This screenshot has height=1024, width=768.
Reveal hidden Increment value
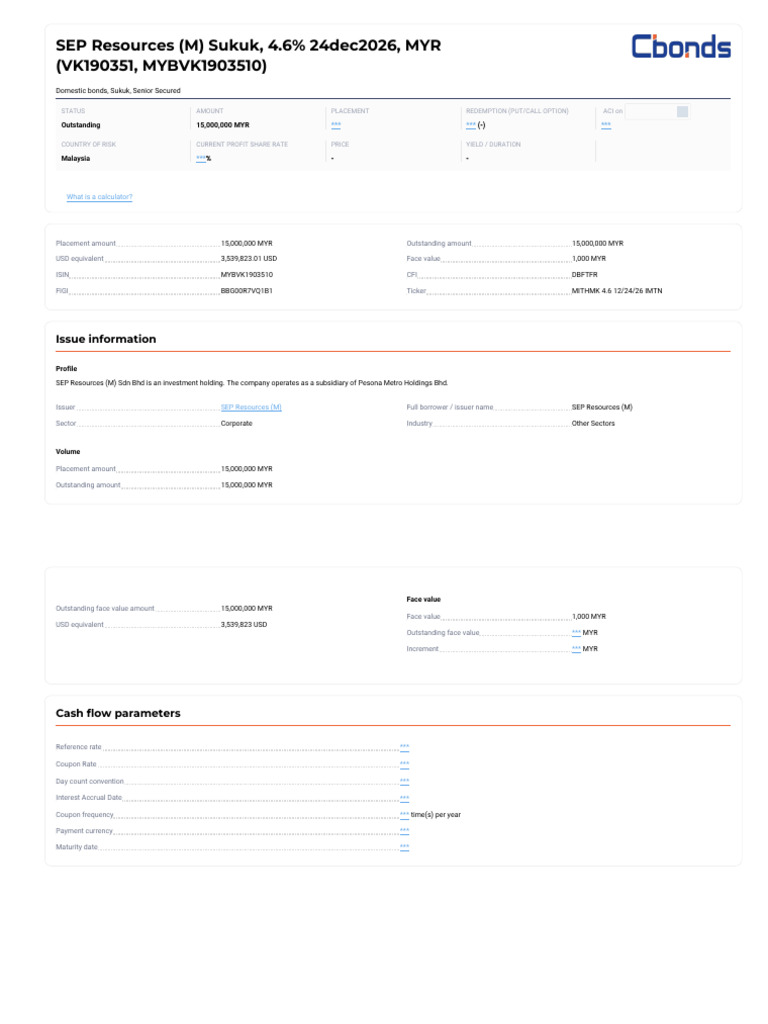576,648
